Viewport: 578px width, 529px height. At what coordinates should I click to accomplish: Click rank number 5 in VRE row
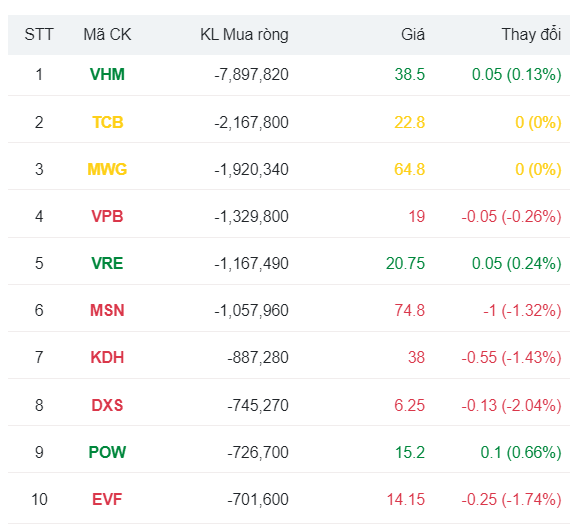tap(39, 264)
